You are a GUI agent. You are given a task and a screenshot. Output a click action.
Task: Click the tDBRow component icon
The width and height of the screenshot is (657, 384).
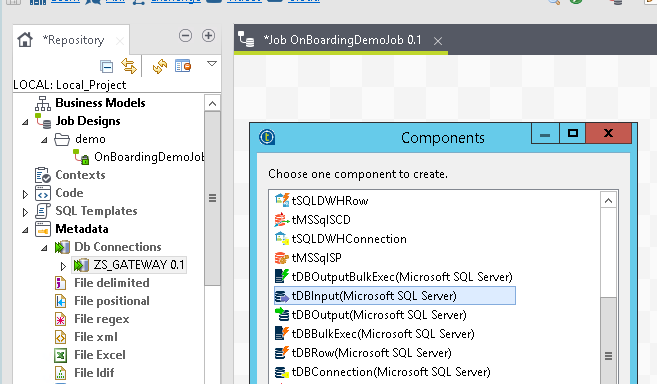tap(282, 353)
